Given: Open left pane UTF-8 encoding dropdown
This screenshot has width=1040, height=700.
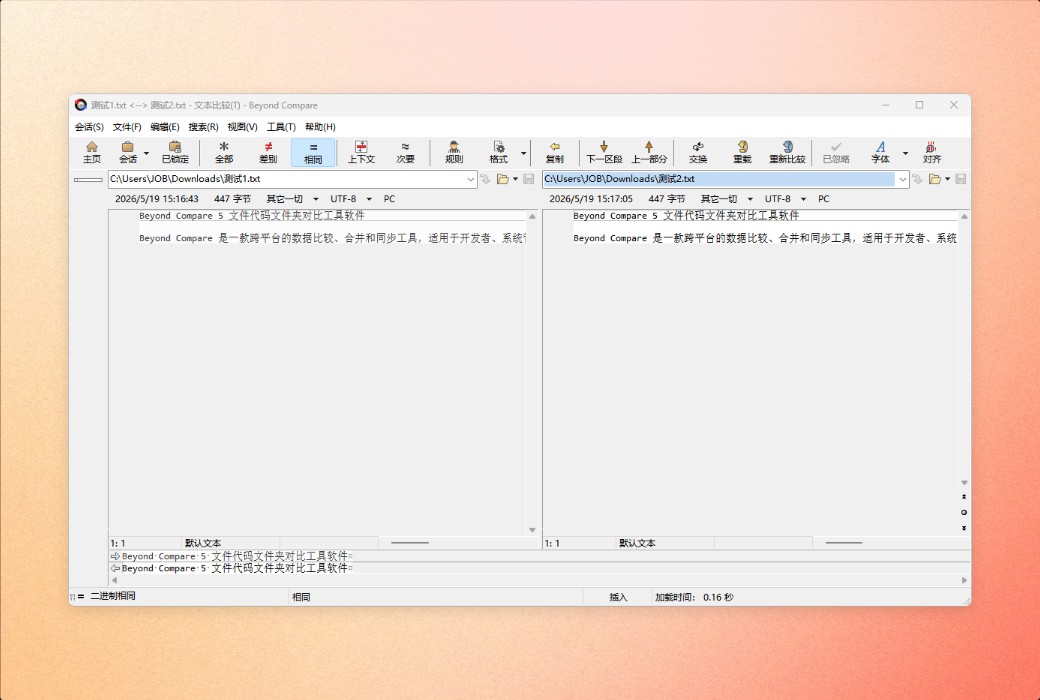Looking at the screenshot, I should tap(369, 199).
